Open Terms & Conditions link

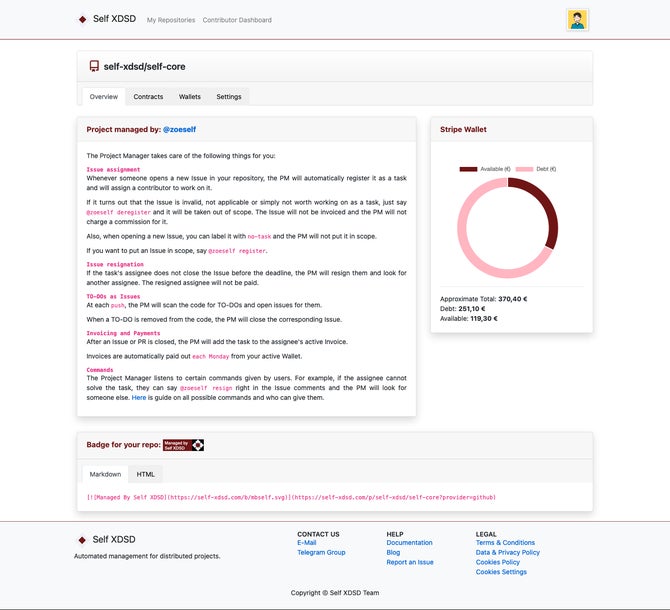point(505,543)
